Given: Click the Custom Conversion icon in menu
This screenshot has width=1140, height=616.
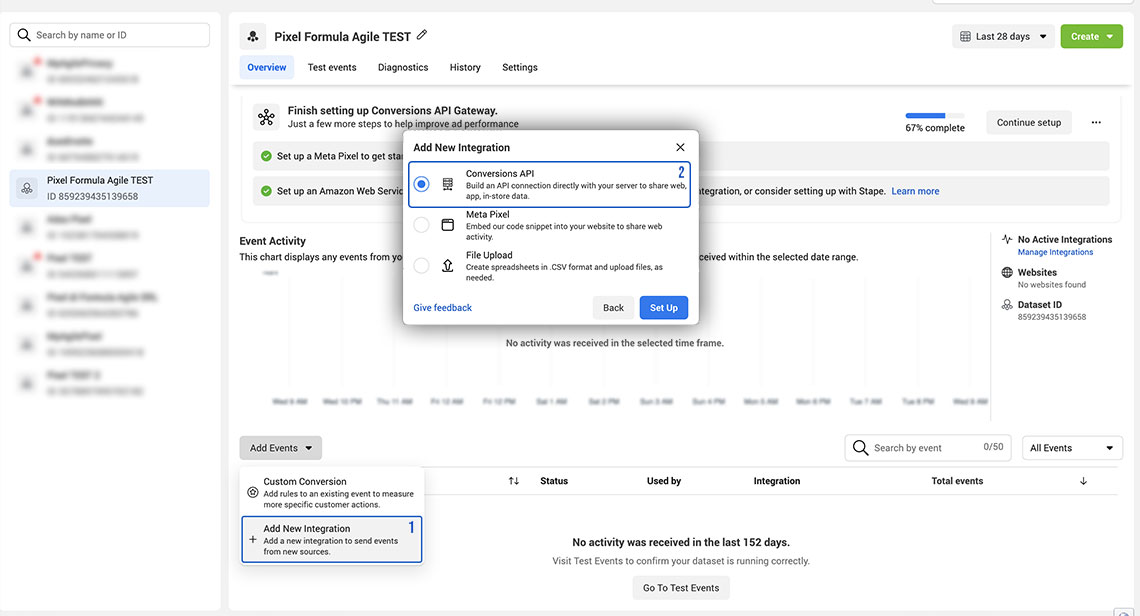Looking at the screenshot, I should point(252,492).
